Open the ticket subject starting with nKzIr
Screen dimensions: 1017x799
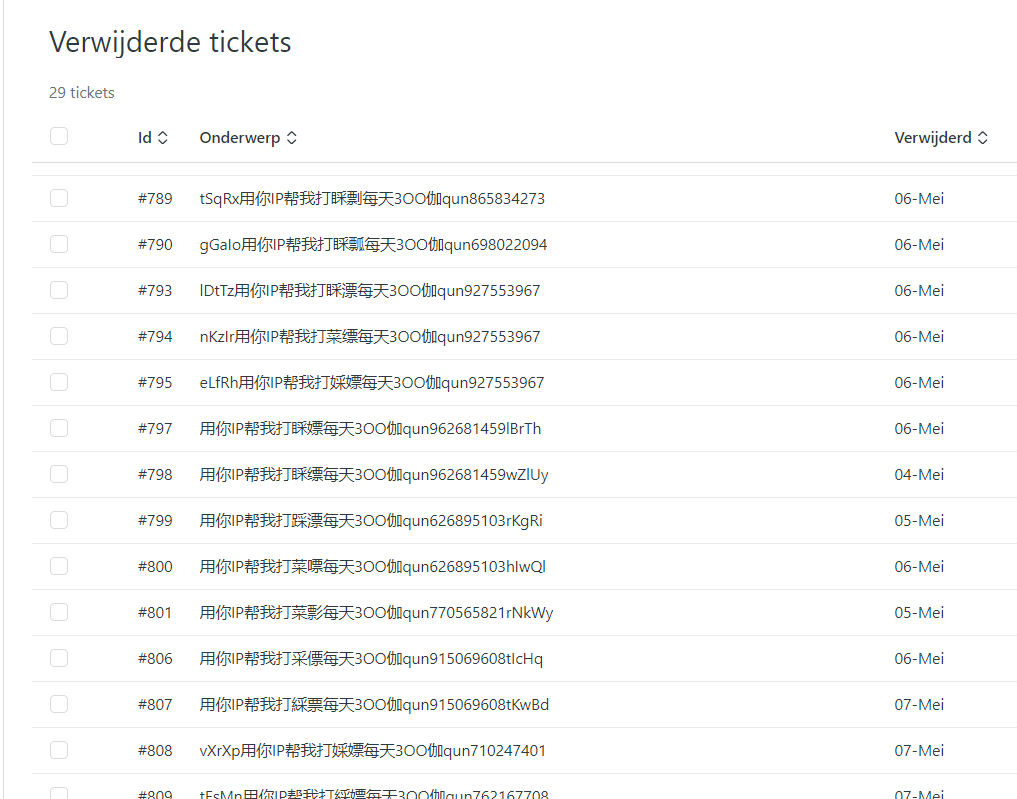click(x=370, y=337)
